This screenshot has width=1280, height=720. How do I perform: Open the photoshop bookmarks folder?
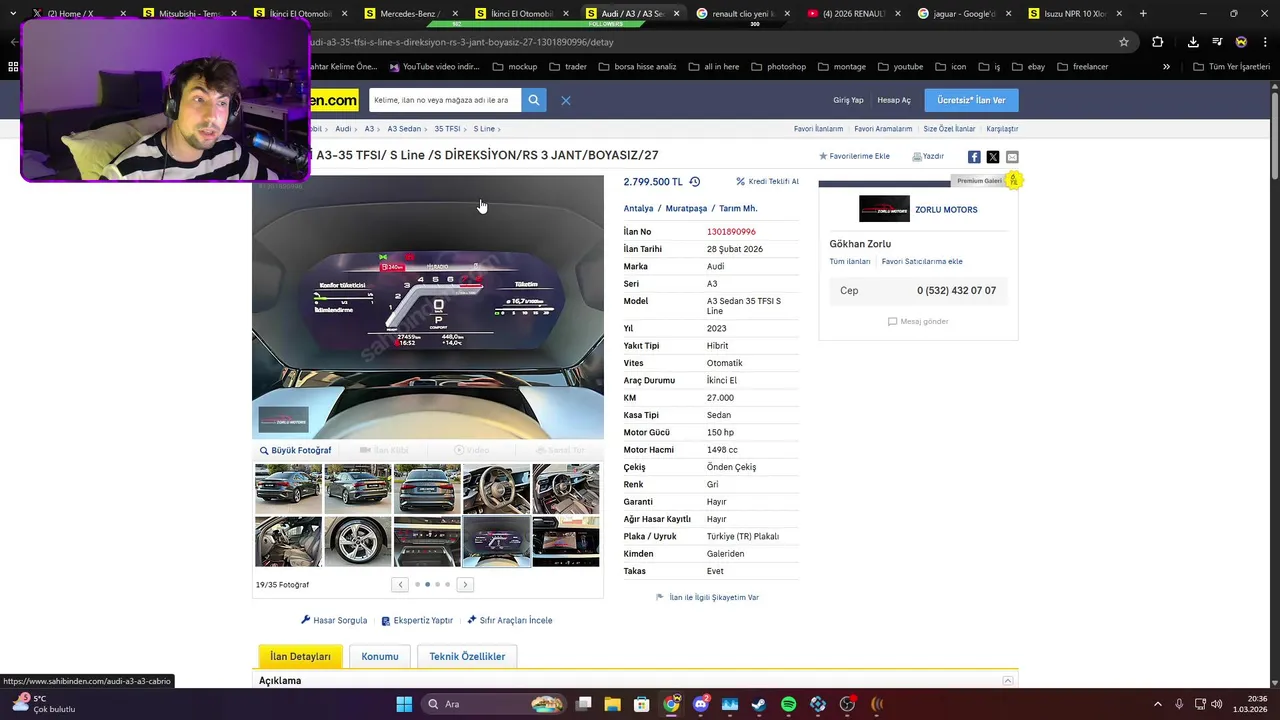pos(778,67)
